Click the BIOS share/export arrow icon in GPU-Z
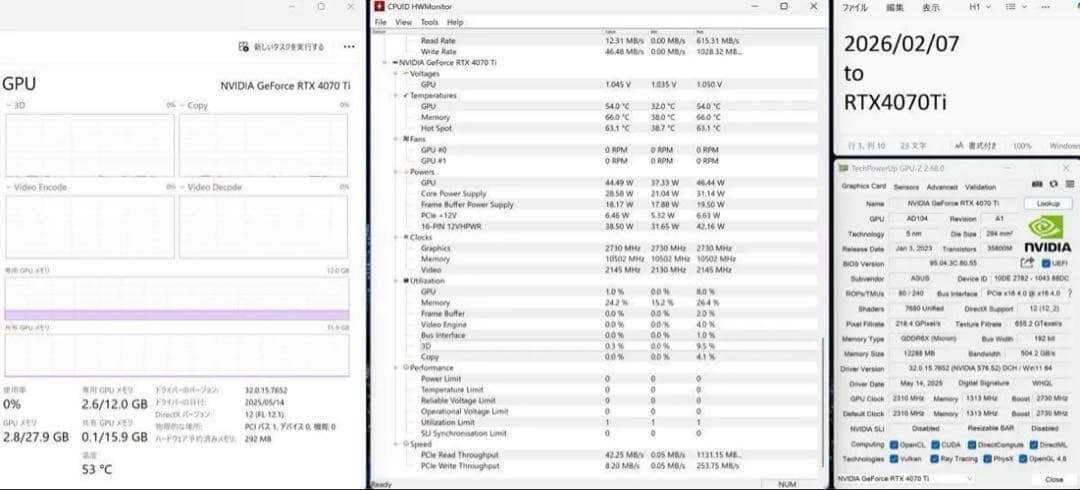The width and height of the screenshot is (1080, 490). (x=1027, y=263)
